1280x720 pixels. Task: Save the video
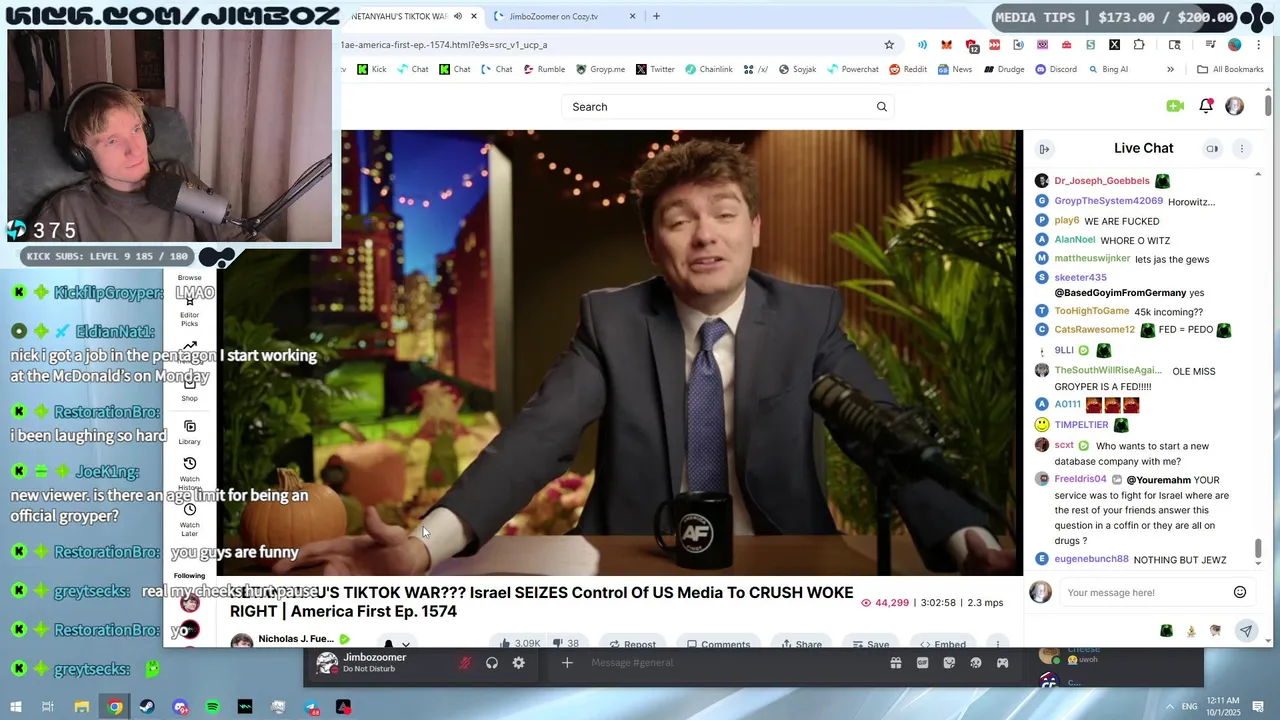tap(870, 644)
